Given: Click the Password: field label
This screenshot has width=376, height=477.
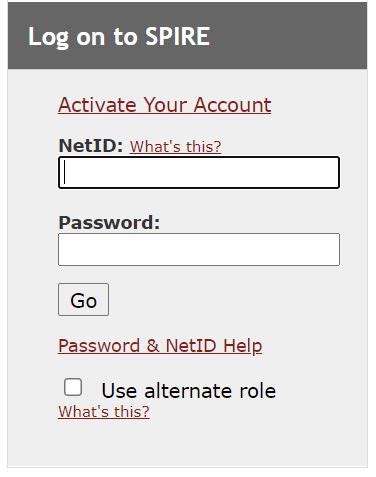Looking at the screenshot, I should [109, 222].
